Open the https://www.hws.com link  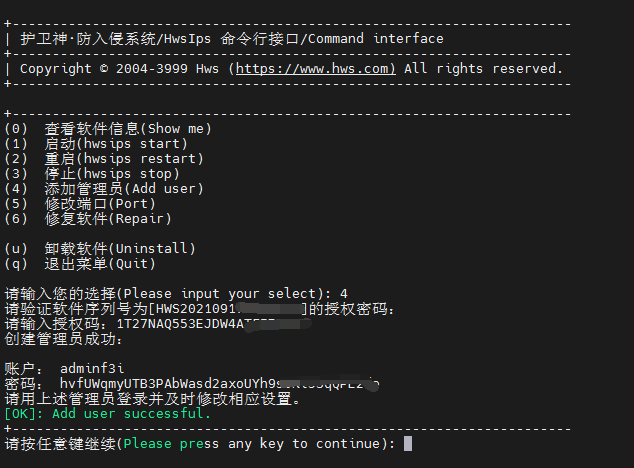tap(315, 69)
